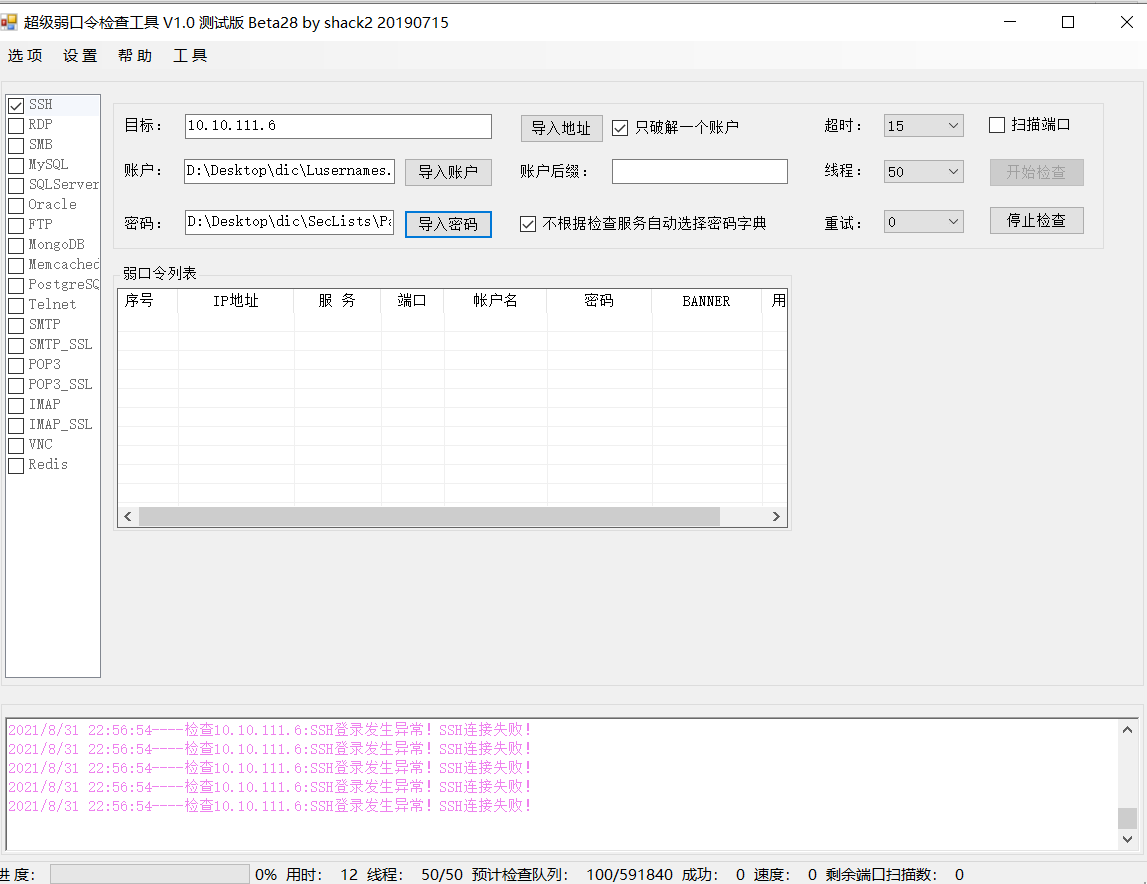Click the first SSH连接失败 log line
The height and width of the screenshot is (884, 1147).
269,730
